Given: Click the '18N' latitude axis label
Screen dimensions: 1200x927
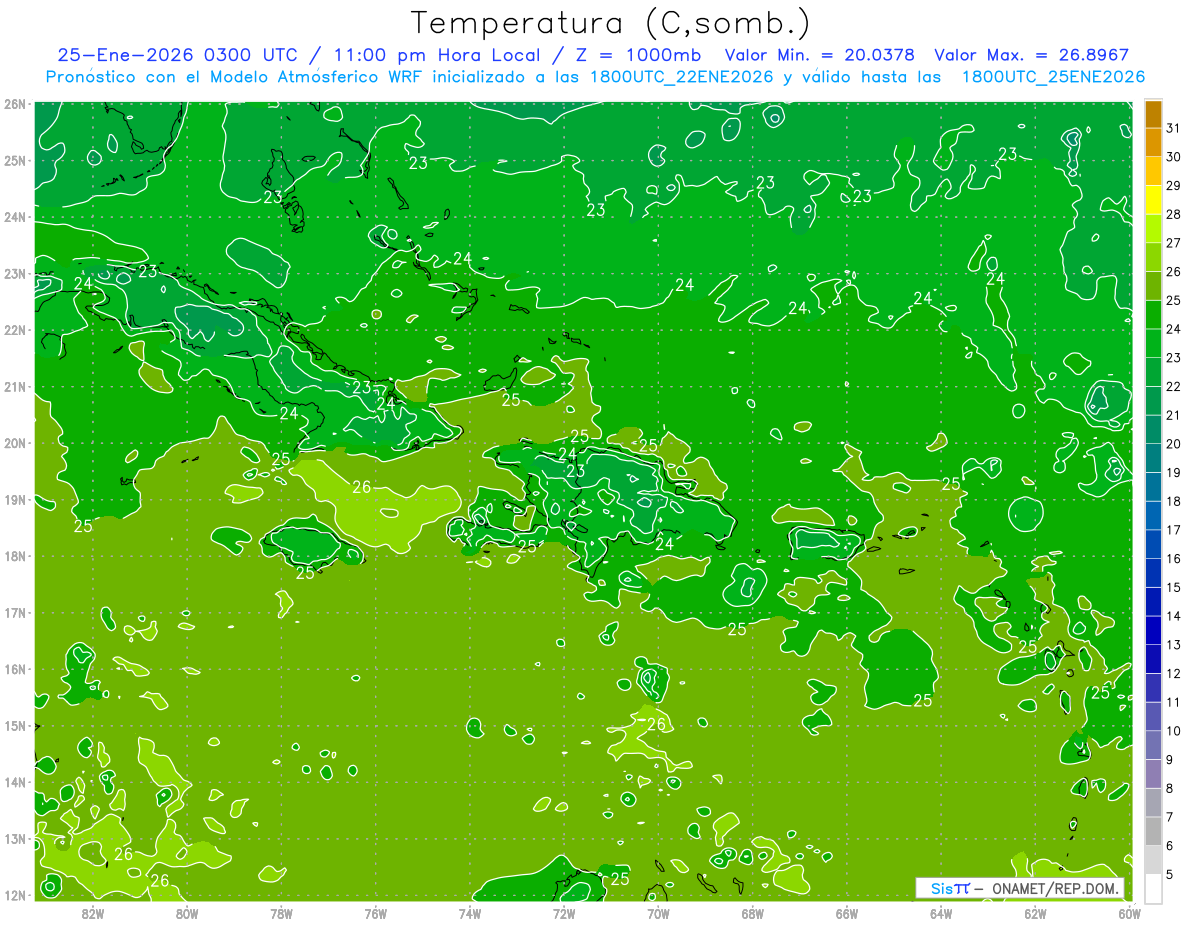Looking at the screenshot, I should click(x=14, y=556).
